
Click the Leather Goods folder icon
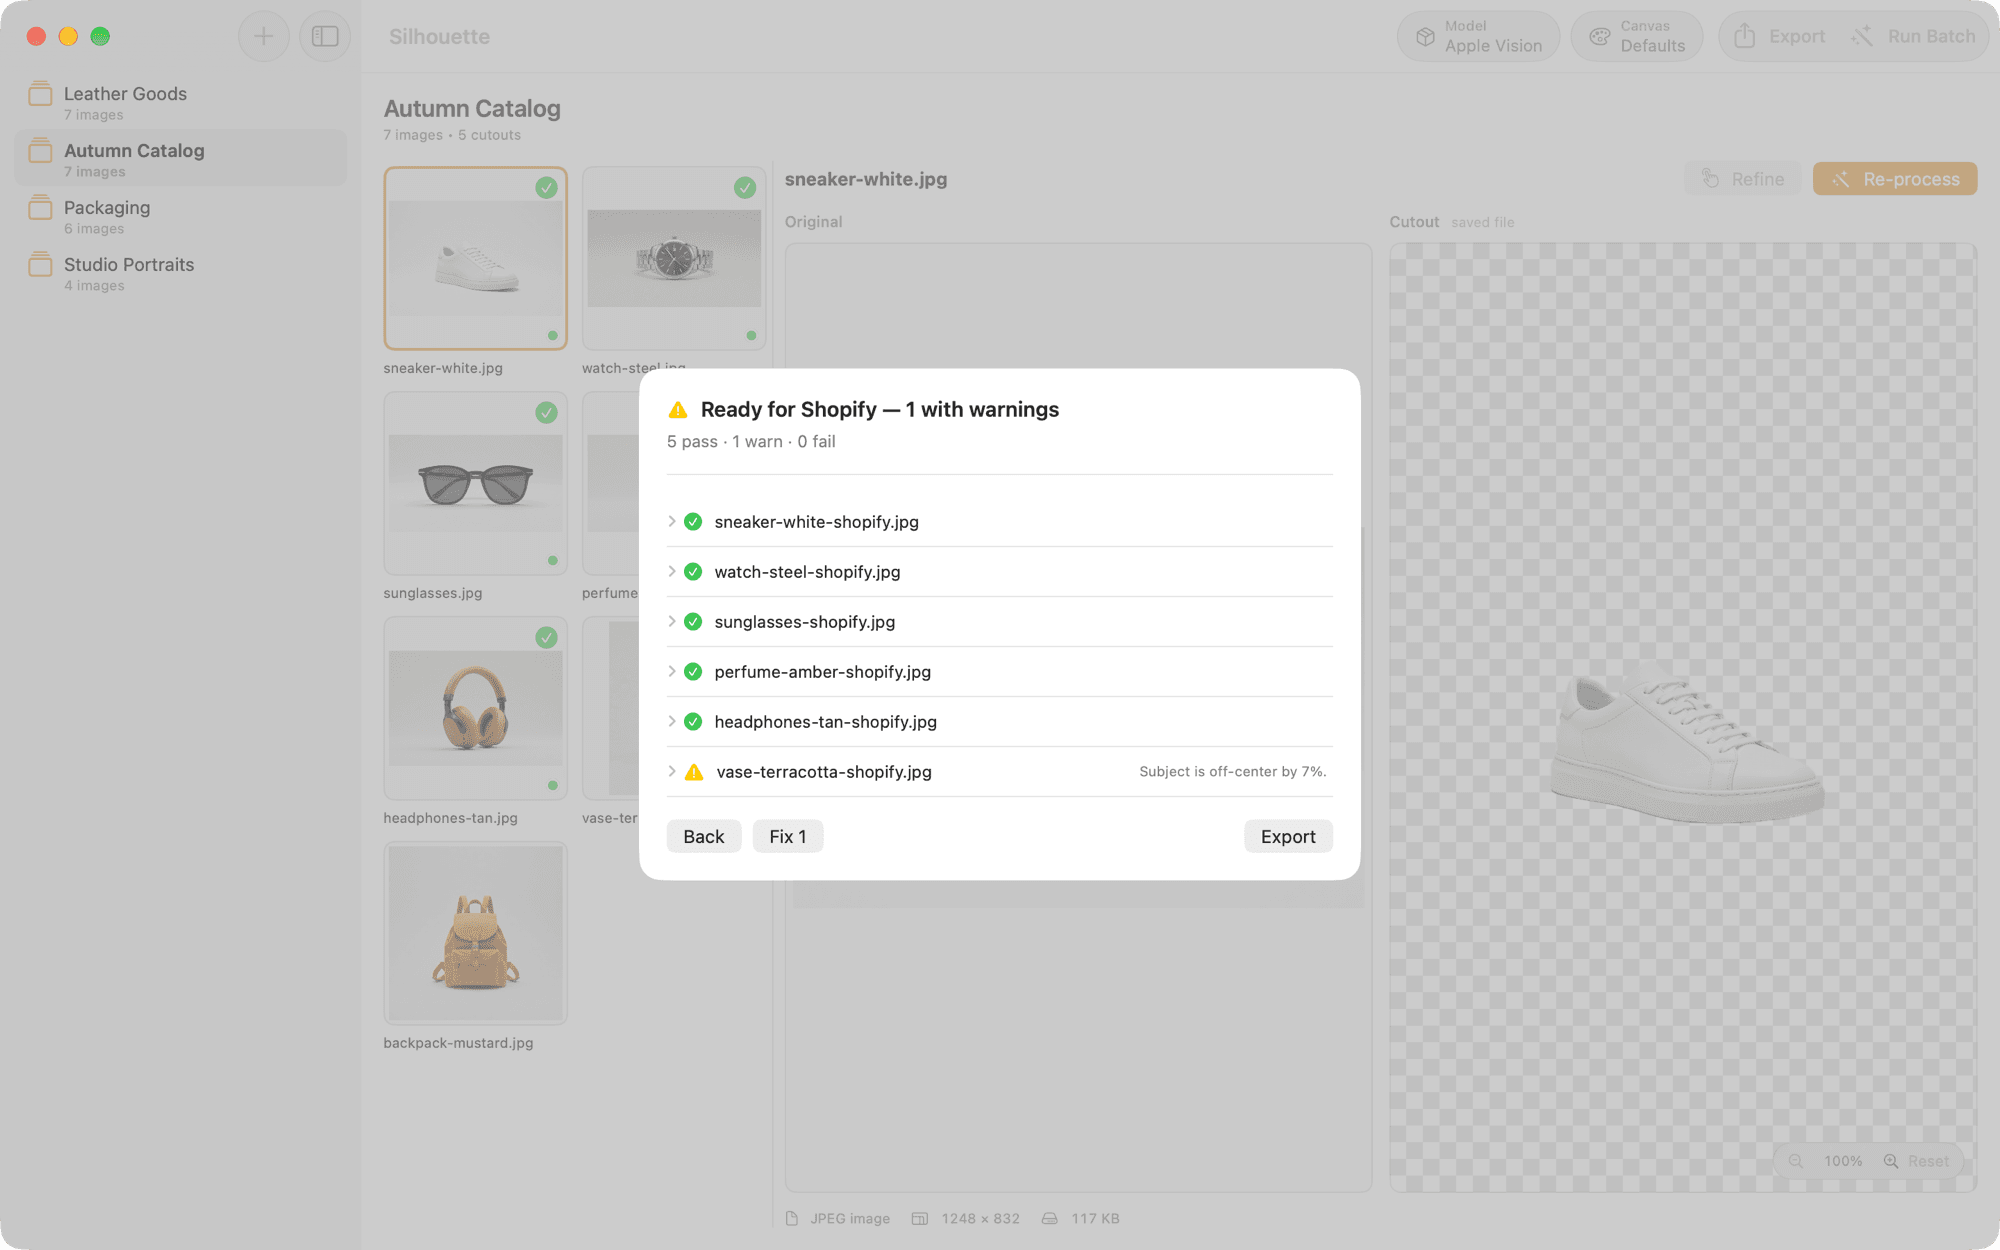point(40,94)
